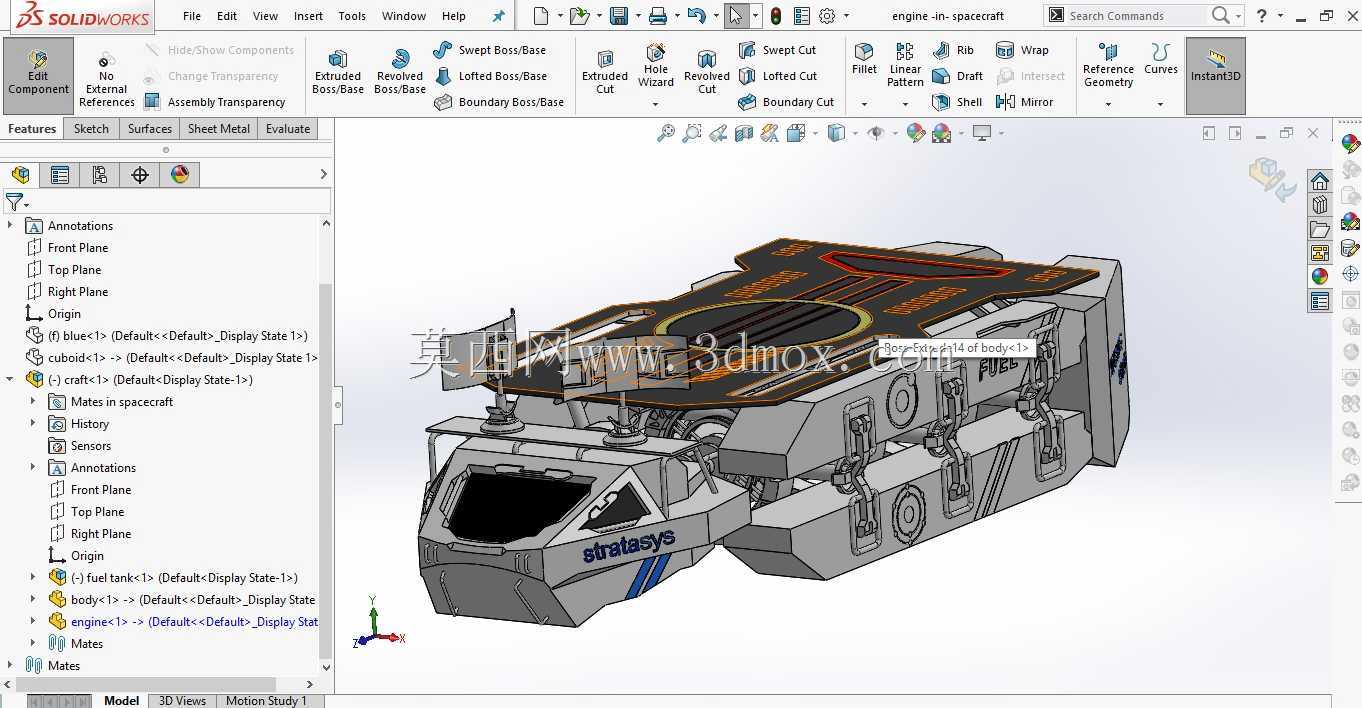
Task: Expand the engine<1> component
Action: (x=33, y=622)
